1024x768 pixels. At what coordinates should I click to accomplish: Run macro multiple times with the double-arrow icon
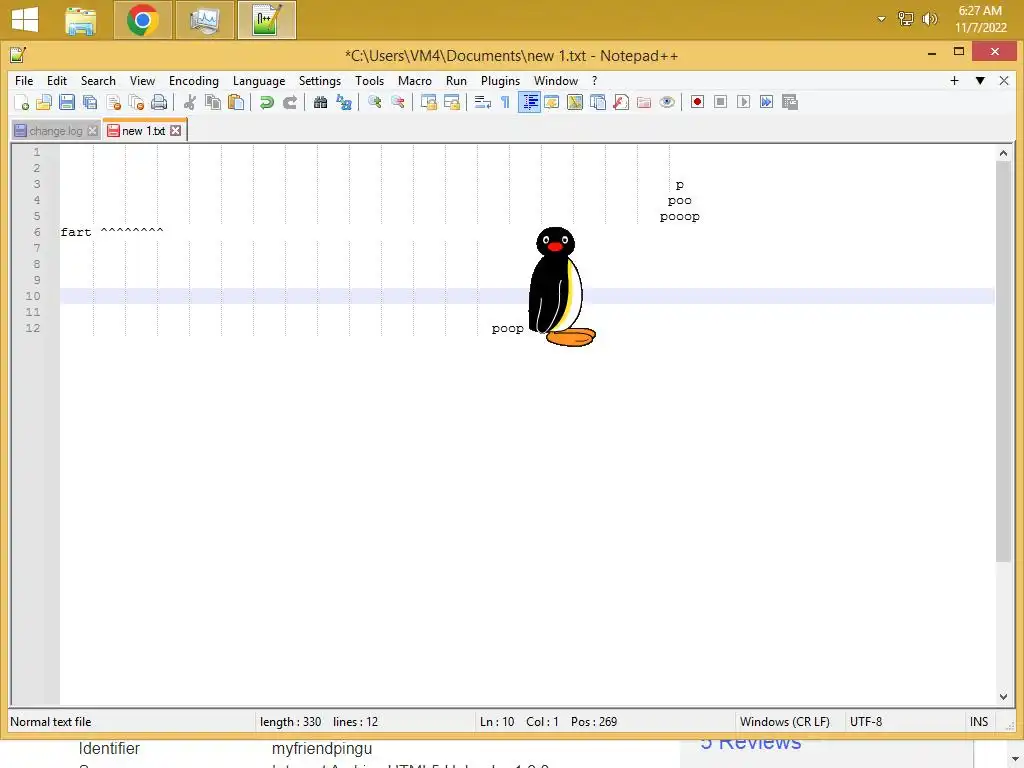point(767,102)
